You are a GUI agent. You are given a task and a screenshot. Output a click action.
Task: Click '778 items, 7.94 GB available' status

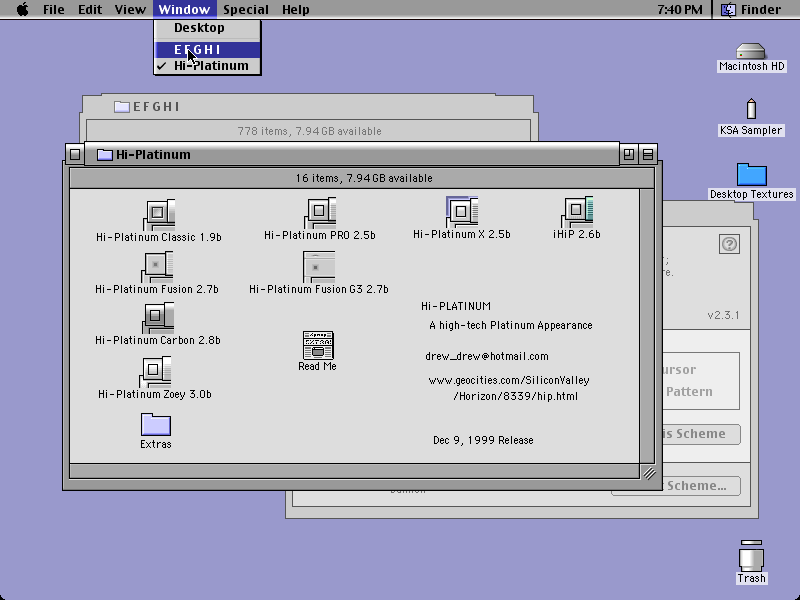coord(310,131)
